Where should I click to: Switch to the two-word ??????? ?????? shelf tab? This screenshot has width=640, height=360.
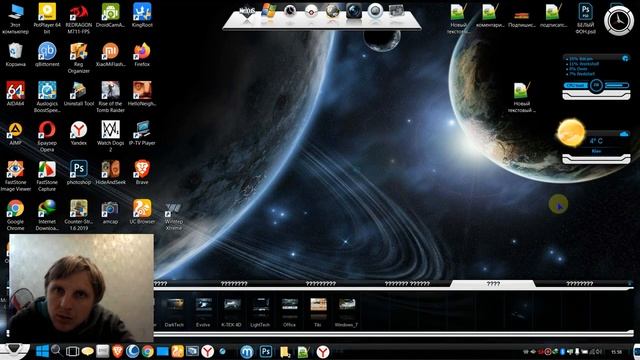point(407,283)
